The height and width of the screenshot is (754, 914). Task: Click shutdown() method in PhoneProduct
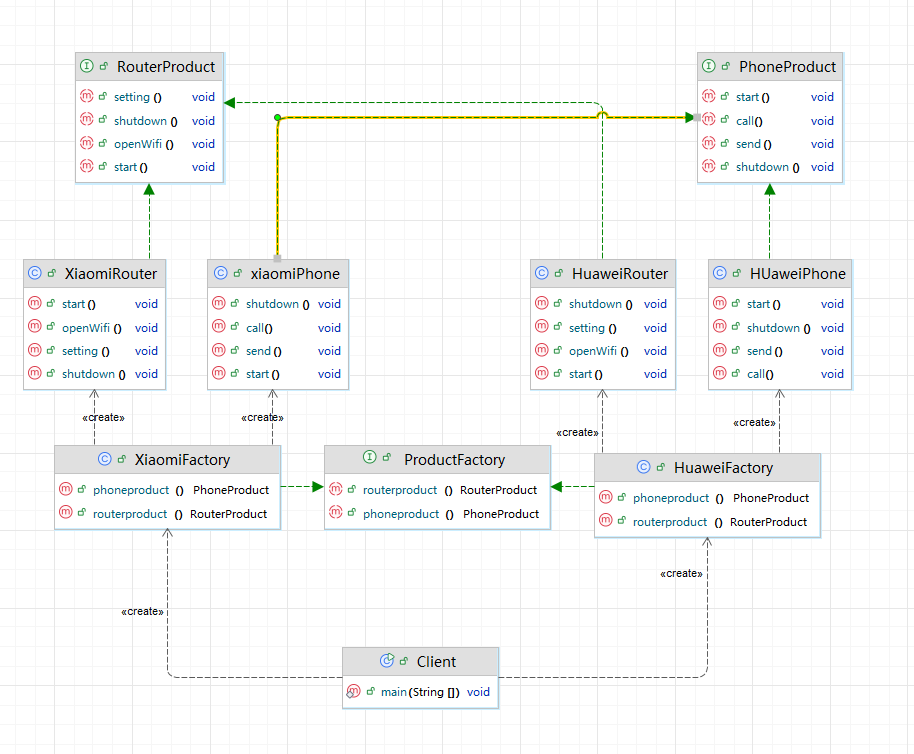pyautogui.click(x=770, y=167)
